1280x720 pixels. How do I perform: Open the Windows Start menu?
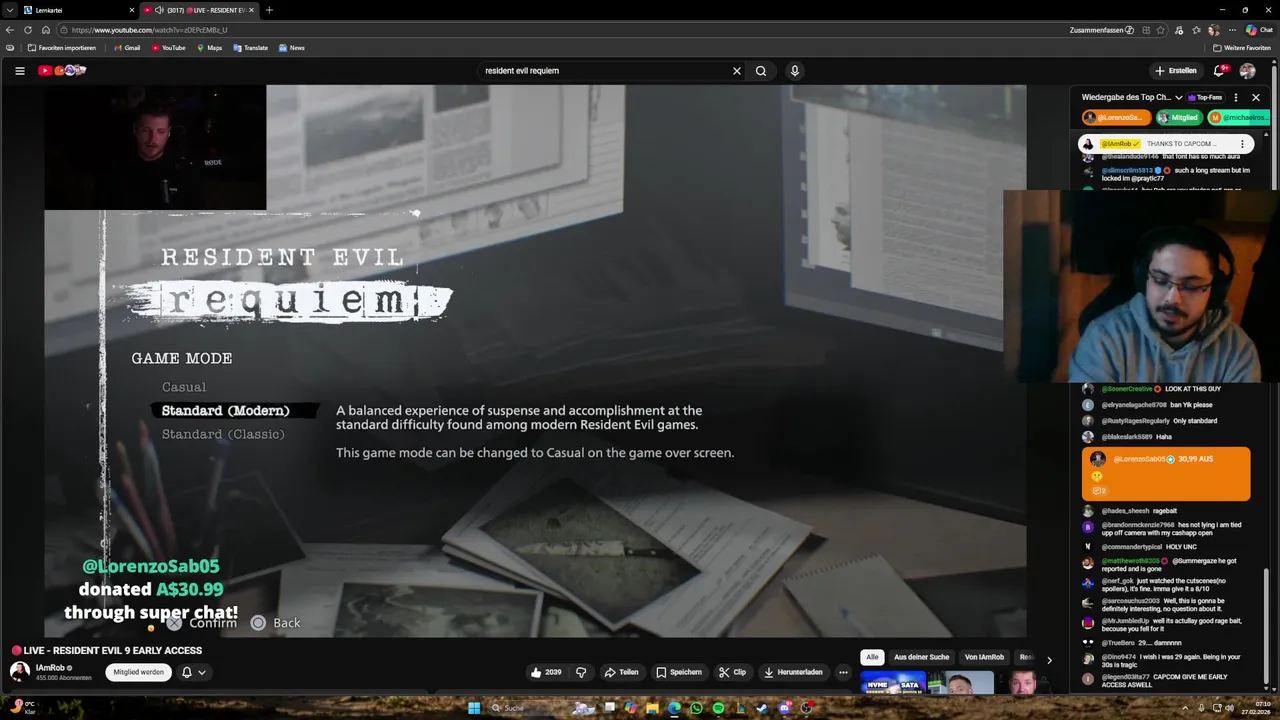coord(474,708)
